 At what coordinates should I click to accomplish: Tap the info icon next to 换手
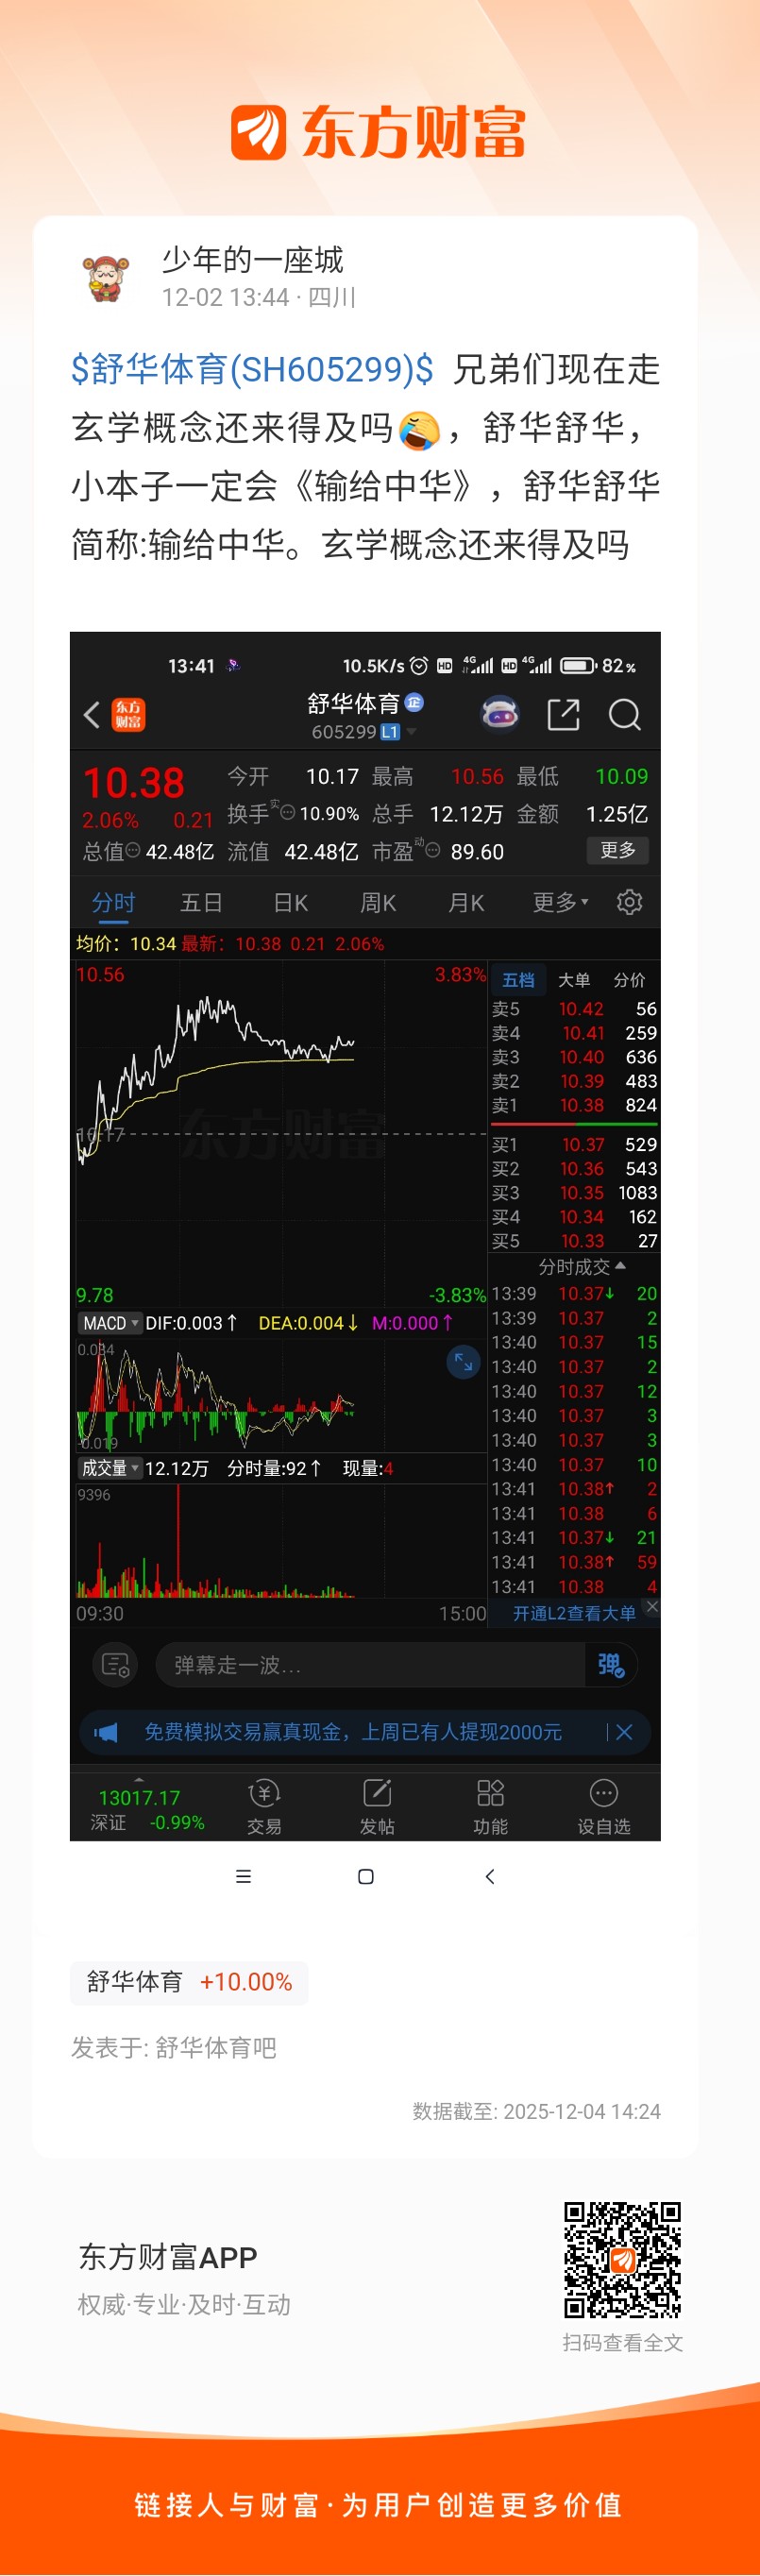pos(288,813)
